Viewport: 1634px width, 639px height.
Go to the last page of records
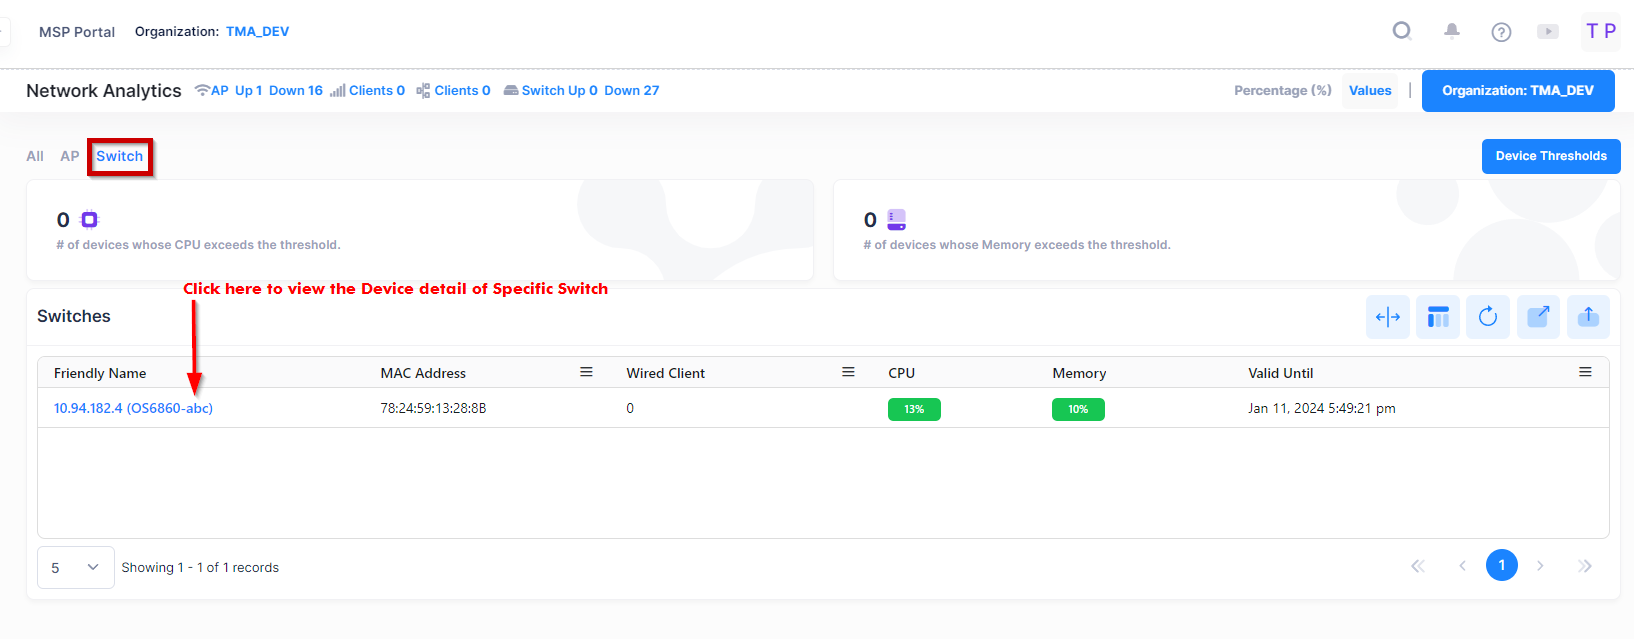pos(1585,566)
